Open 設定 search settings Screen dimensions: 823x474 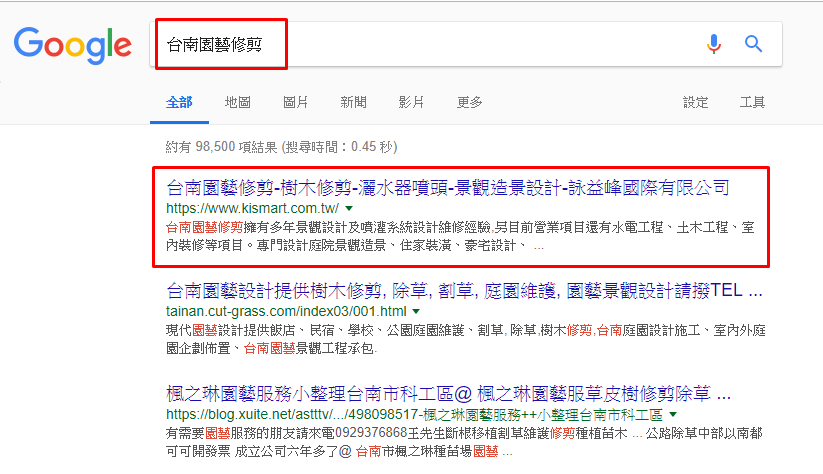click(695, 102)
